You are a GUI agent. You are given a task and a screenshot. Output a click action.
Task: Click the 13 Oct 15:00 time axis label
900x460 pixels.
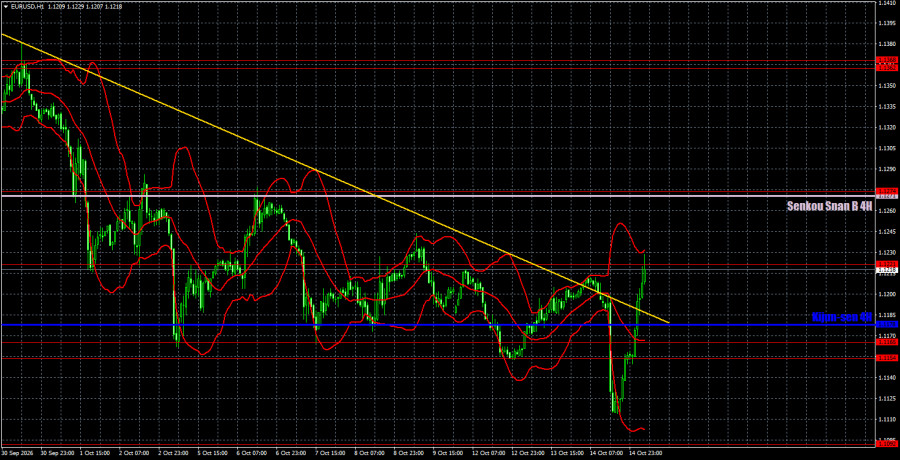pos(567,453)
